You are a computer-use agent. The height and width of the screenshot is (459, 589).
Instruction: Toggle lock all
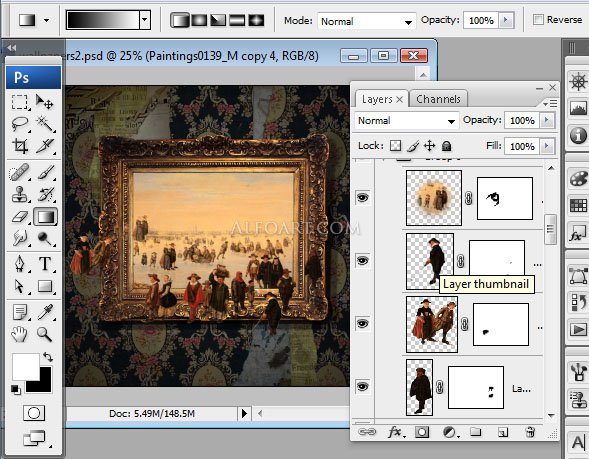point(446,146)
